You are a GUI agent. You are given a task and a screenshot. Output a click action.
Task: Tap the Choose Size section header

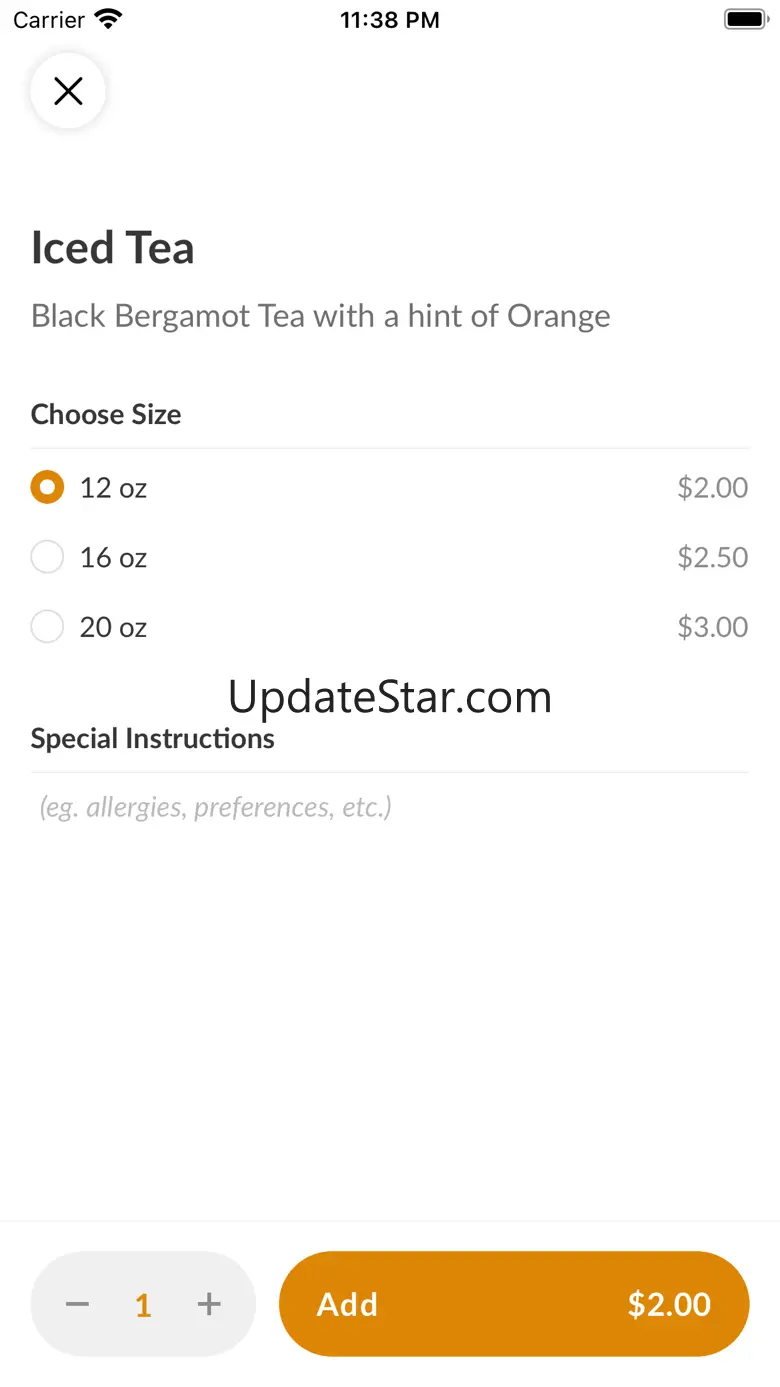pos(106,415)
